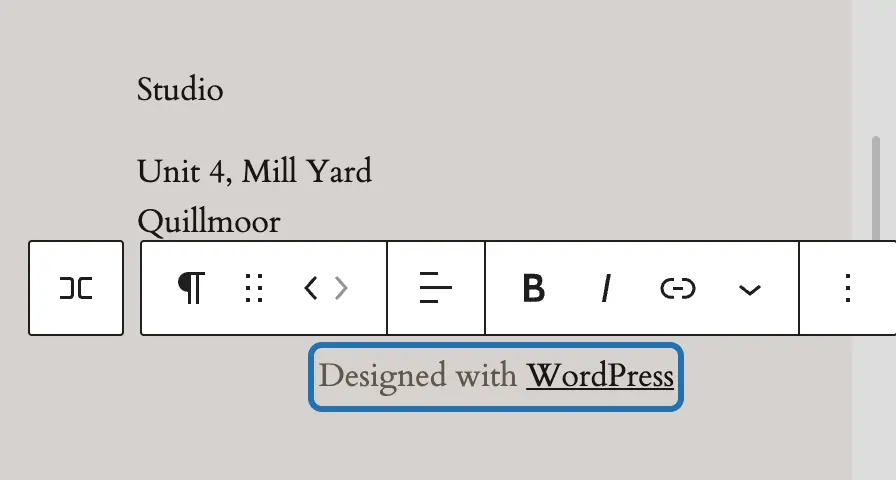The image size is (896, 480).
Task: Move block right with right chevron
Action: point(341,288)
